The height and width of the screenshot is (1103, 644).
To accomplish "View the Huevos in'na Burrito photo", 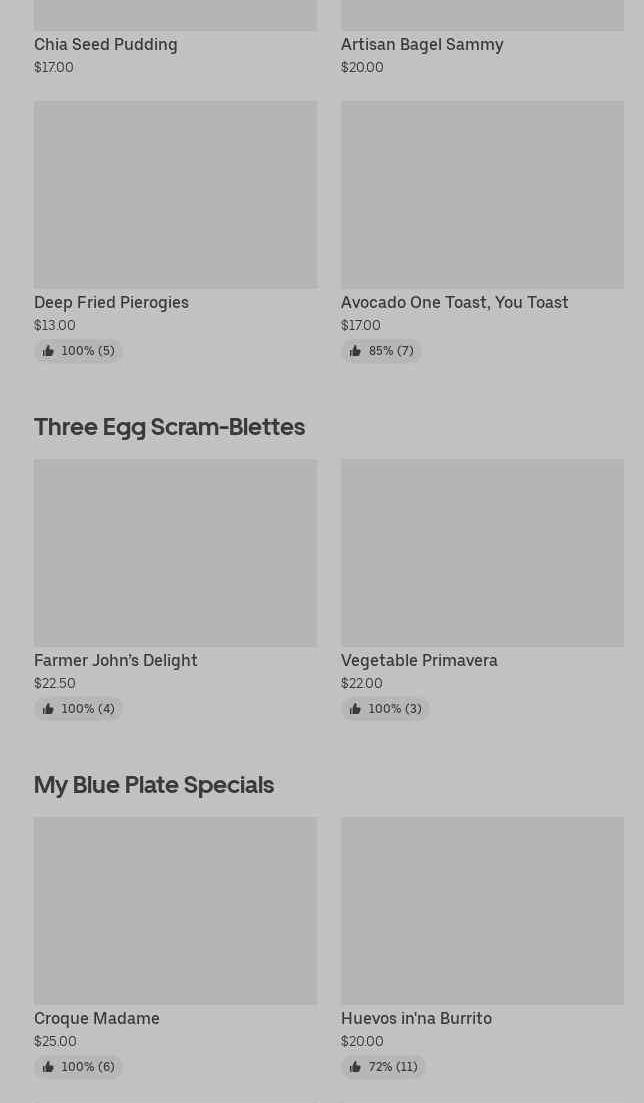I will coord(482,910).
